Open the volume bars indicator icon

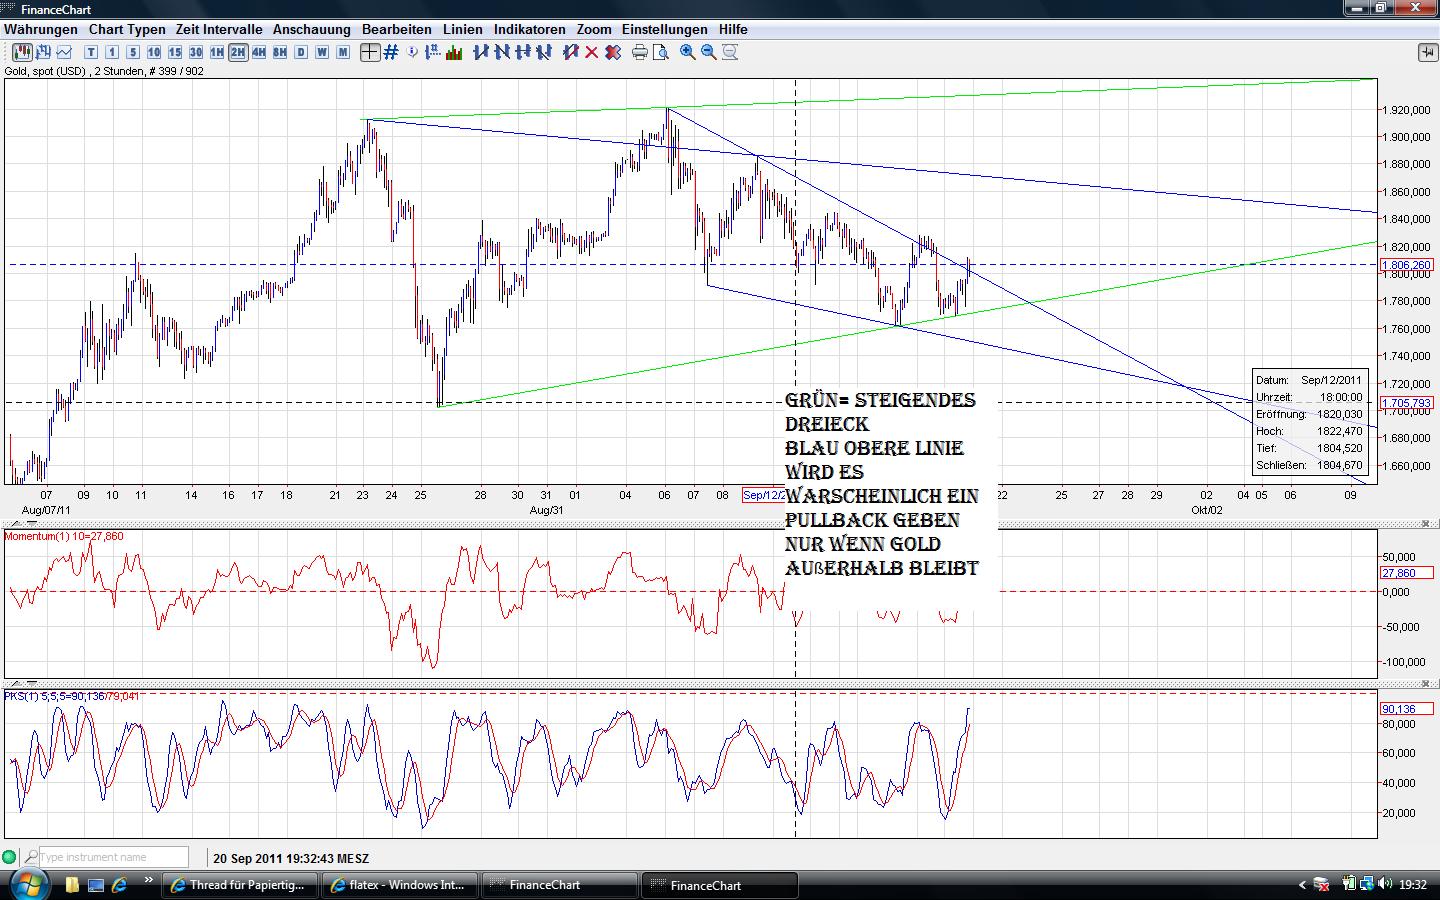tap(454, 52)
